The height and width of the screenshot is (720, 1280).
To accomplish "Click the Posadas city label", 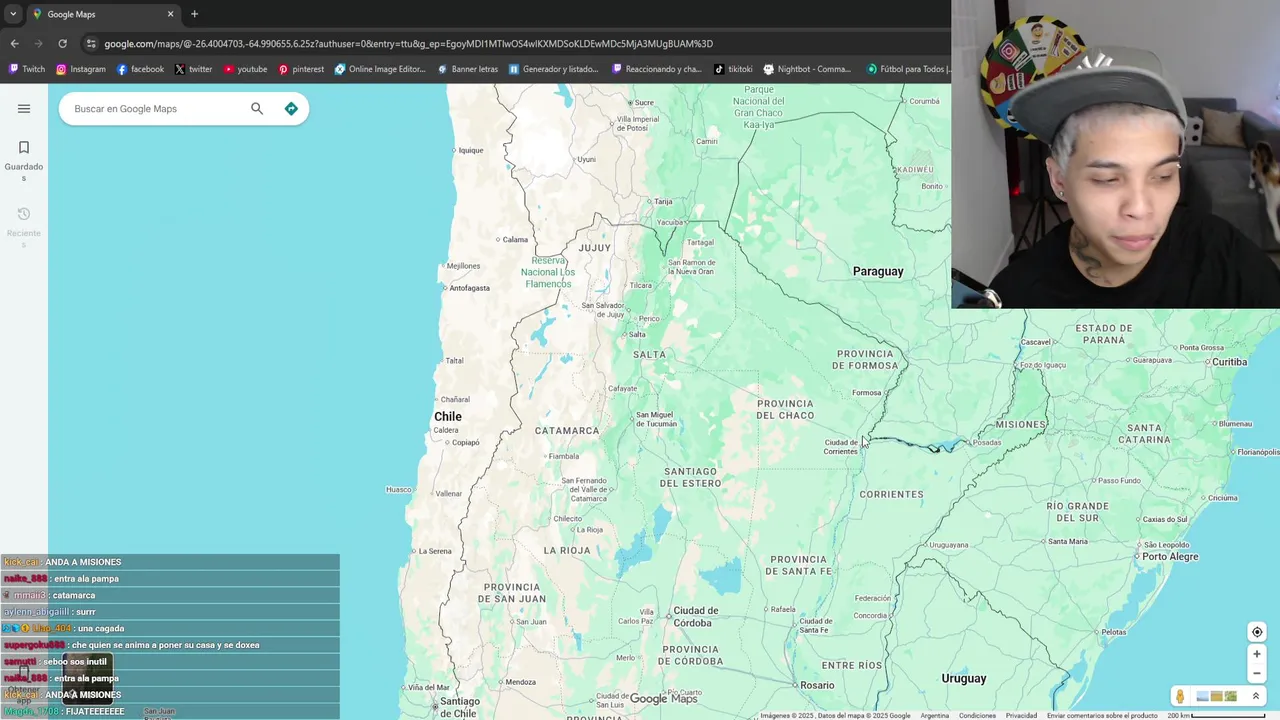I will [x=987, y=442].
